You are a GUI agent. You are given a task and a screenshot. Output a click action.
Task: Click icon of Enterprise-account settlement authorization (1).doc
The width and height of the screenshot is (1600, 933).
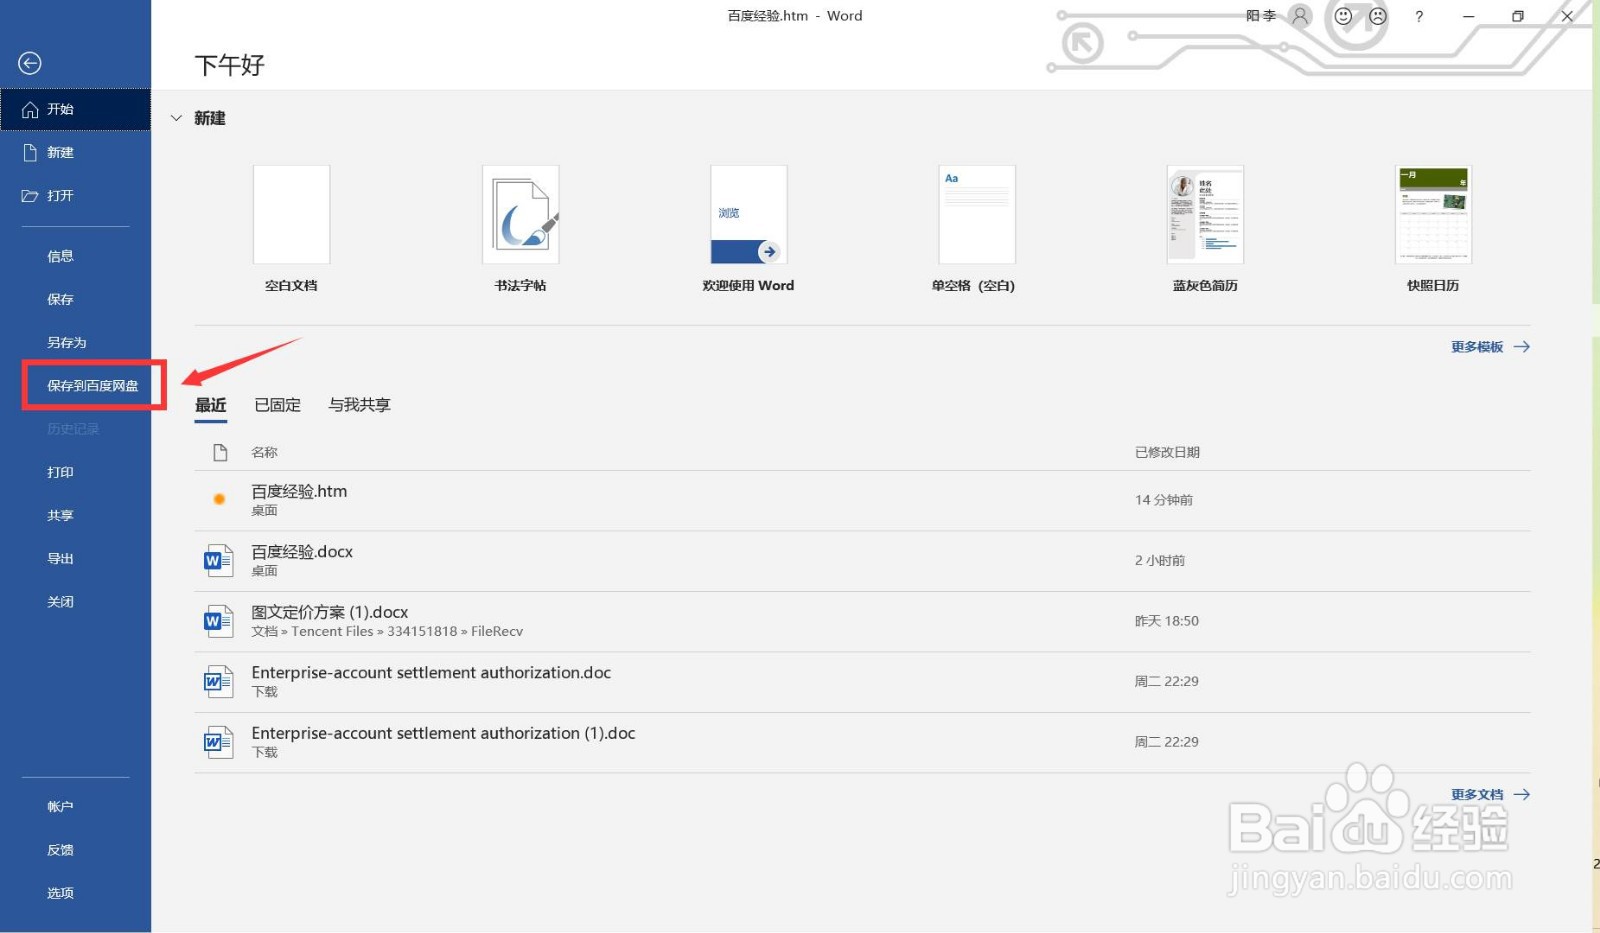[x=218, y=742]
